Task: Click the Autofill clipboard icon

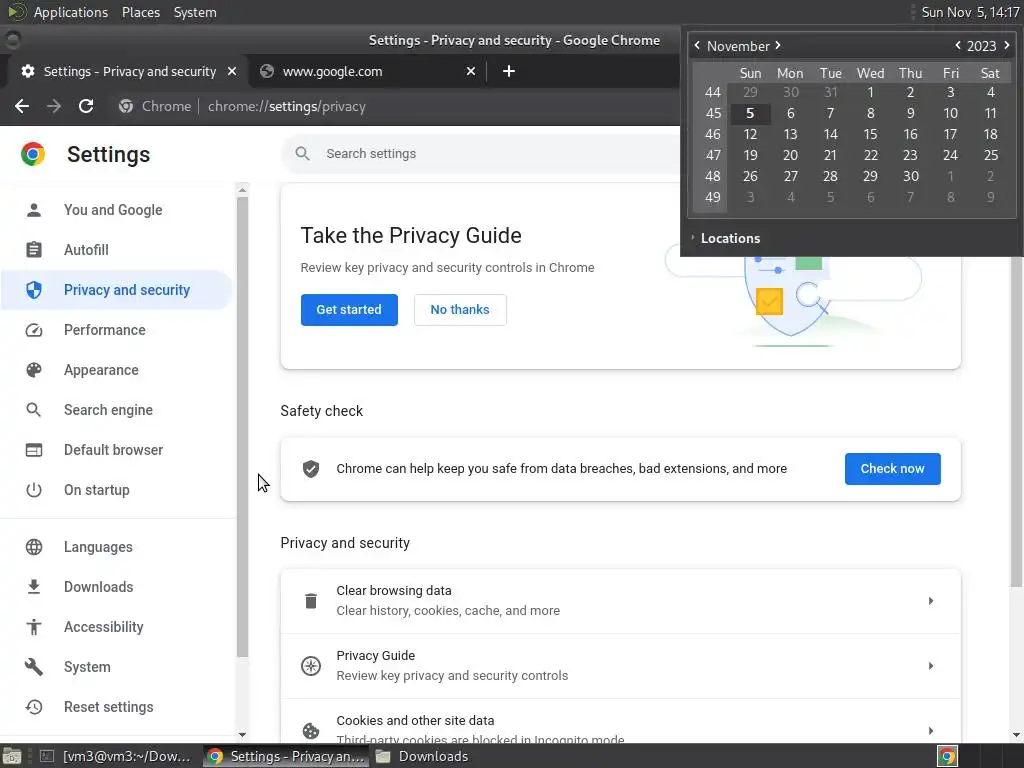Action: (34, 249)
